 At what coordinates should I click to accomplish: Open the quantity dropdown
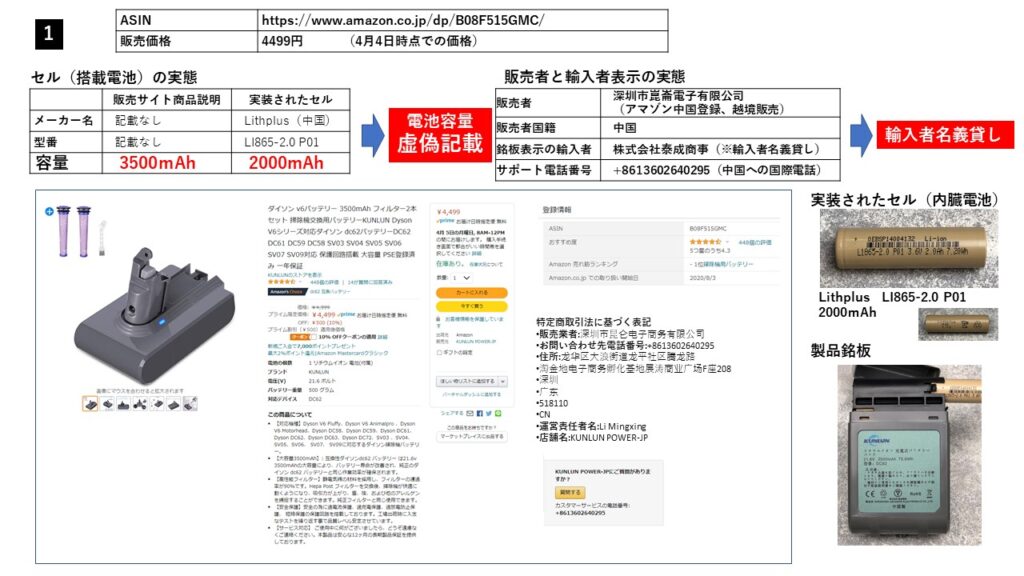tap(461, 277)
